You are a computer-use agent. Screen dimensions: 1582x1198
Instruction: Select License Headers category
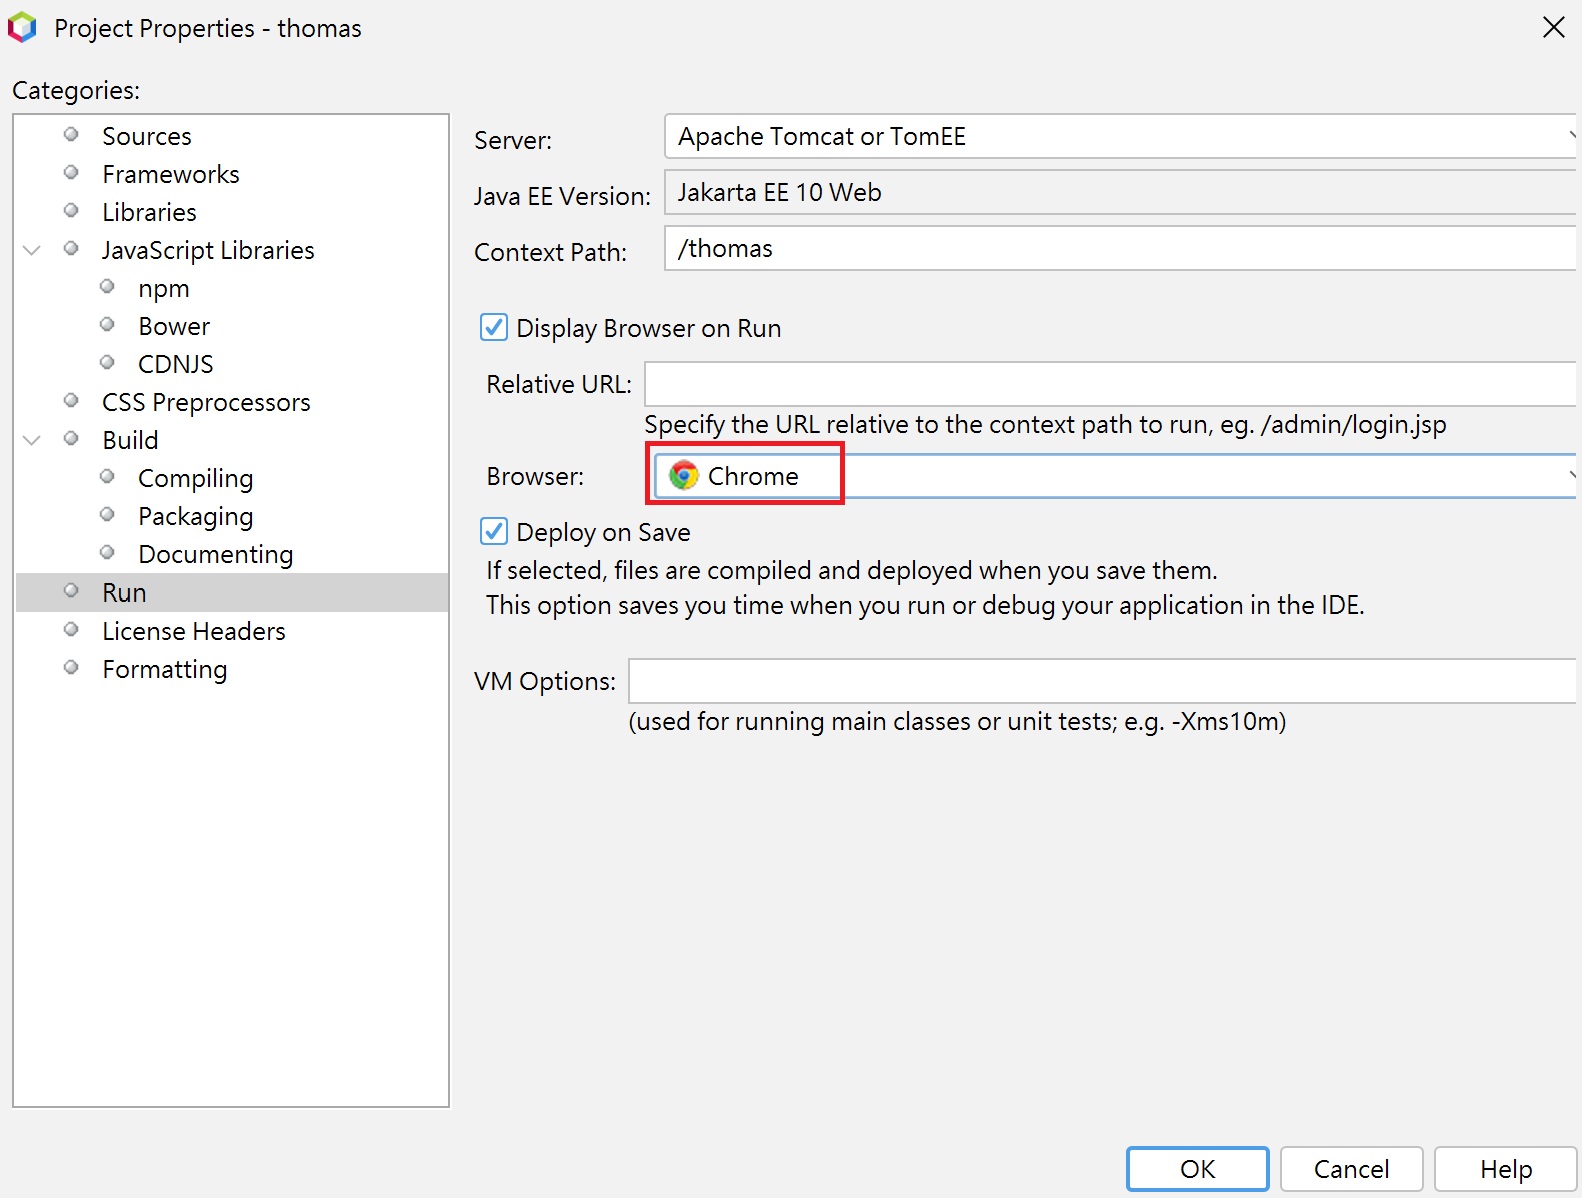pyautogui.click(x=194, y=631)
